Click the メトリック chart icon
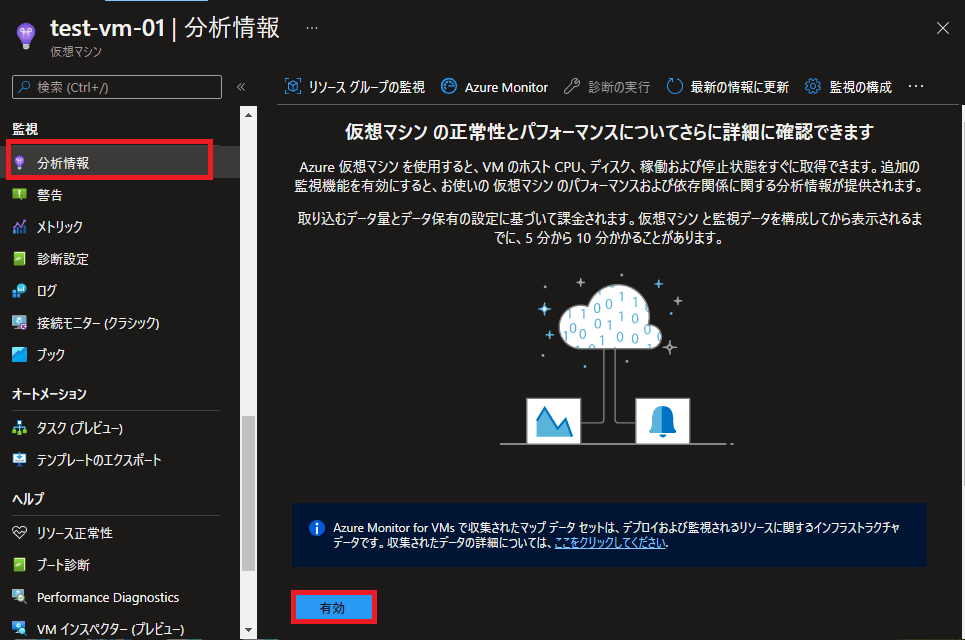Image resolution: width=965 pixels, height=640 pixels. [x=20, y=227]
